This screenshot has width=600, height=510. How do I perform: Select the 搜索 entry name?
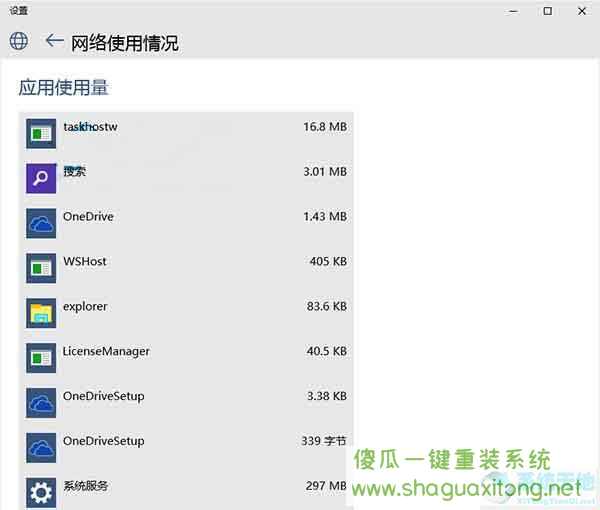[75, 171]
